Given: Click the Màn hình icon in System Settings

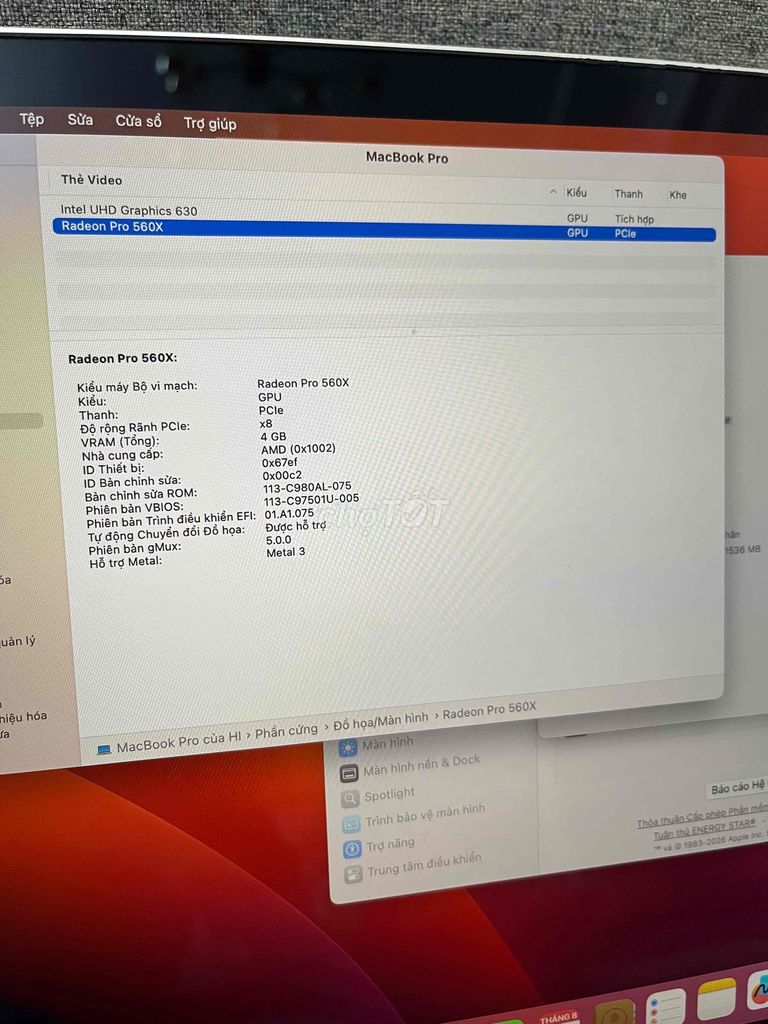Looking at the screenshot, I should (x=348, y=747).
